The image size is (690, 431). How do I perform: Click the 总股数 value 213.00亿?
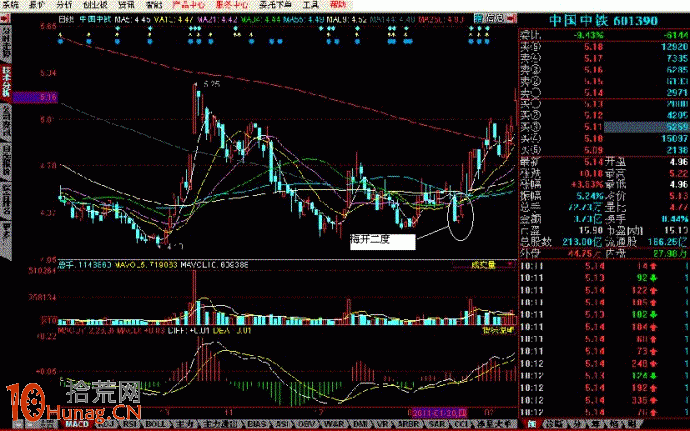pos(582,242)
